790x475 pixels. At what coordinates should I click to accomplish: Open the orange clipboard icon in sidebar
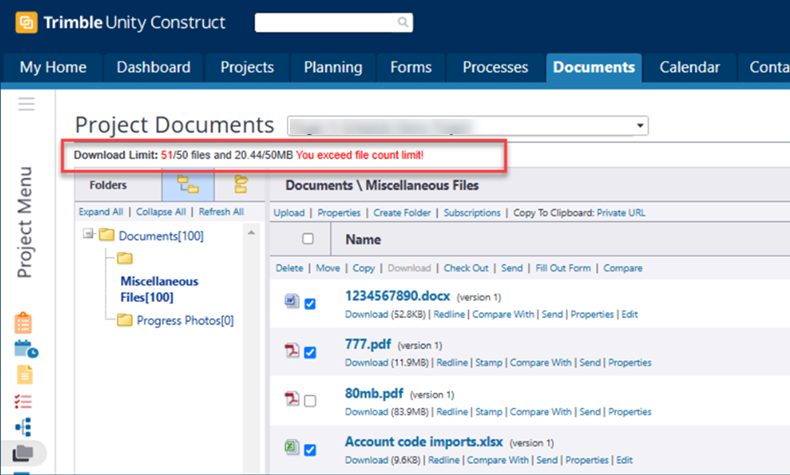[24, 323]
